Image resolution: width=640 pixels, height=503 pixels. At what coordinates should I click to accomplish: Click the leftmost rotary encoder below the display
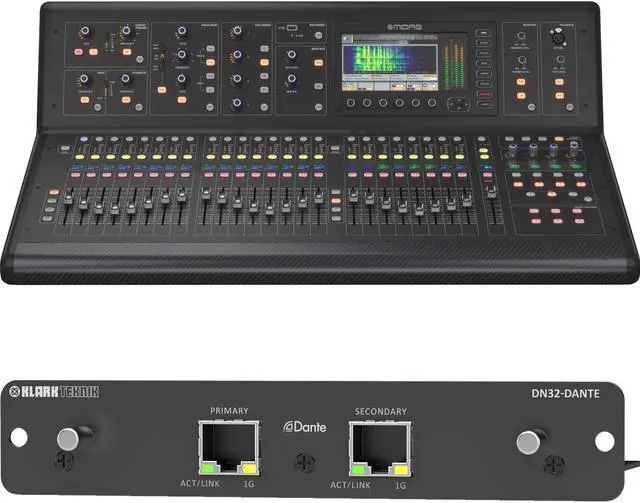point(351,103)
